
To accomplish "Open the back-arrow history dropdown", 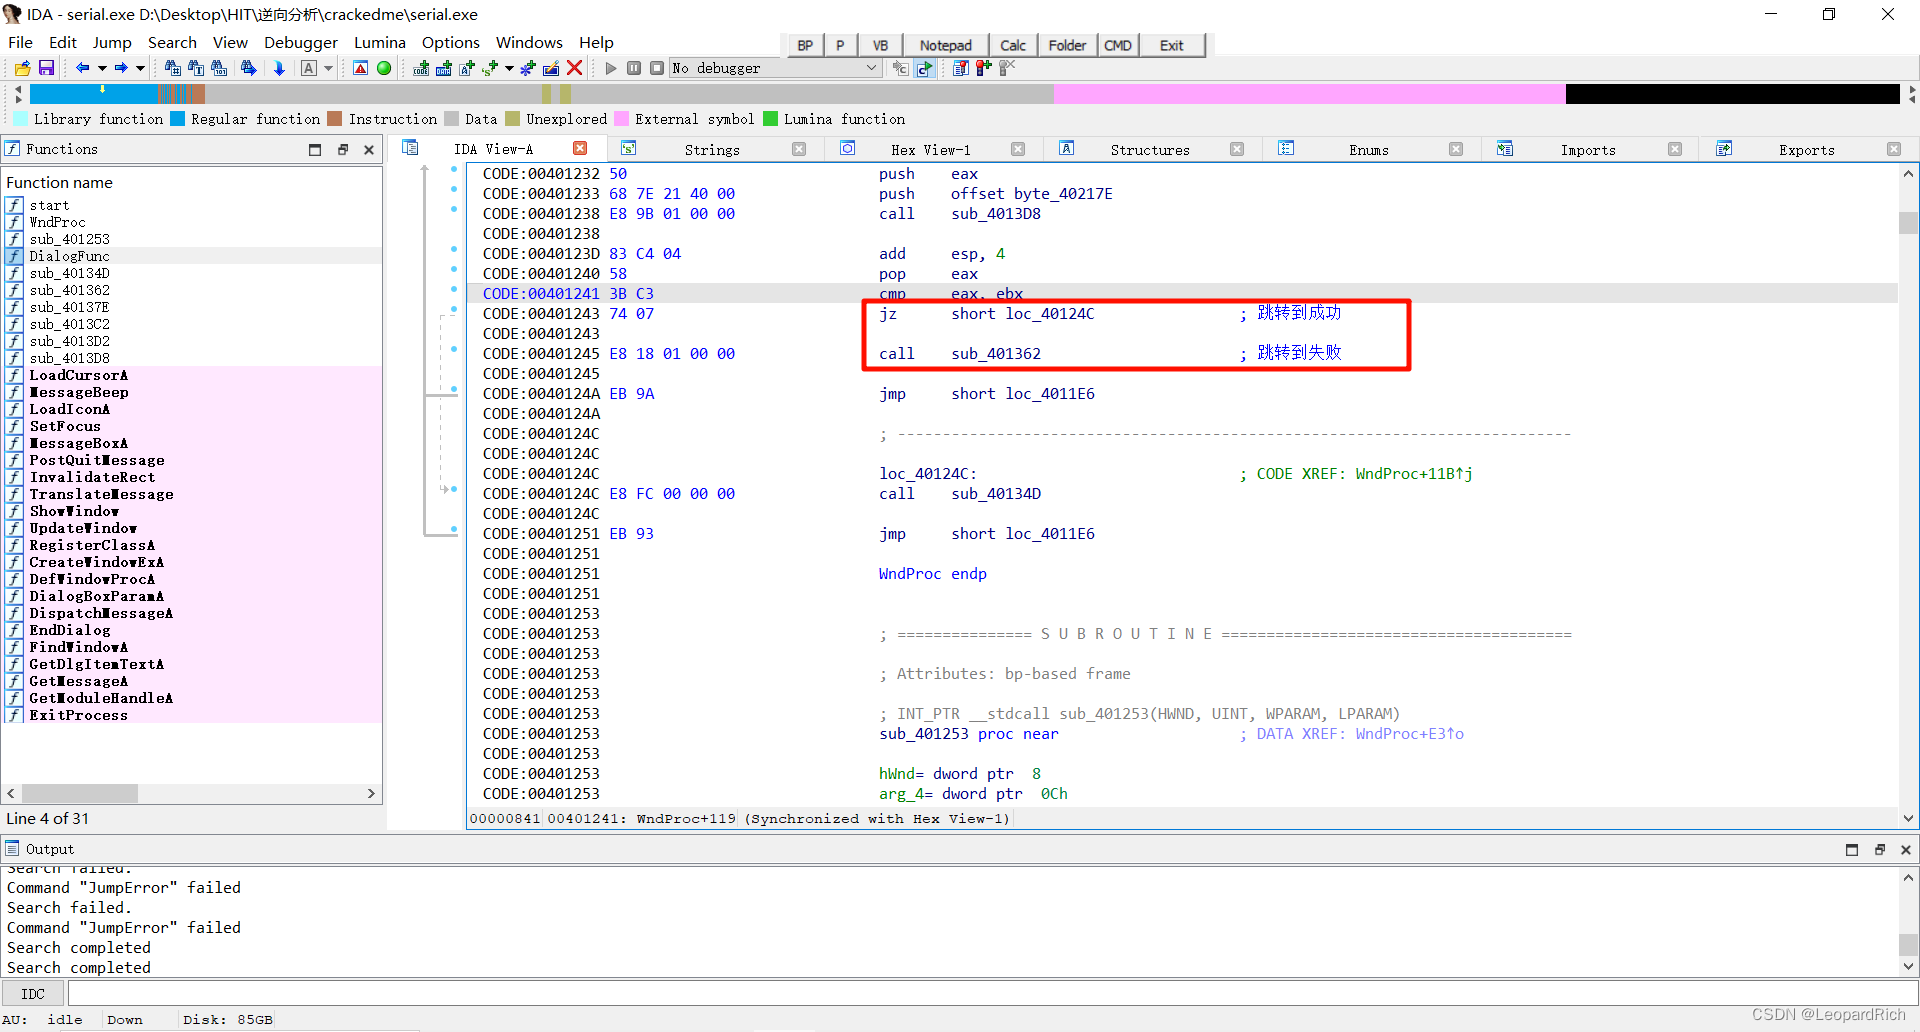I will 102,68.
